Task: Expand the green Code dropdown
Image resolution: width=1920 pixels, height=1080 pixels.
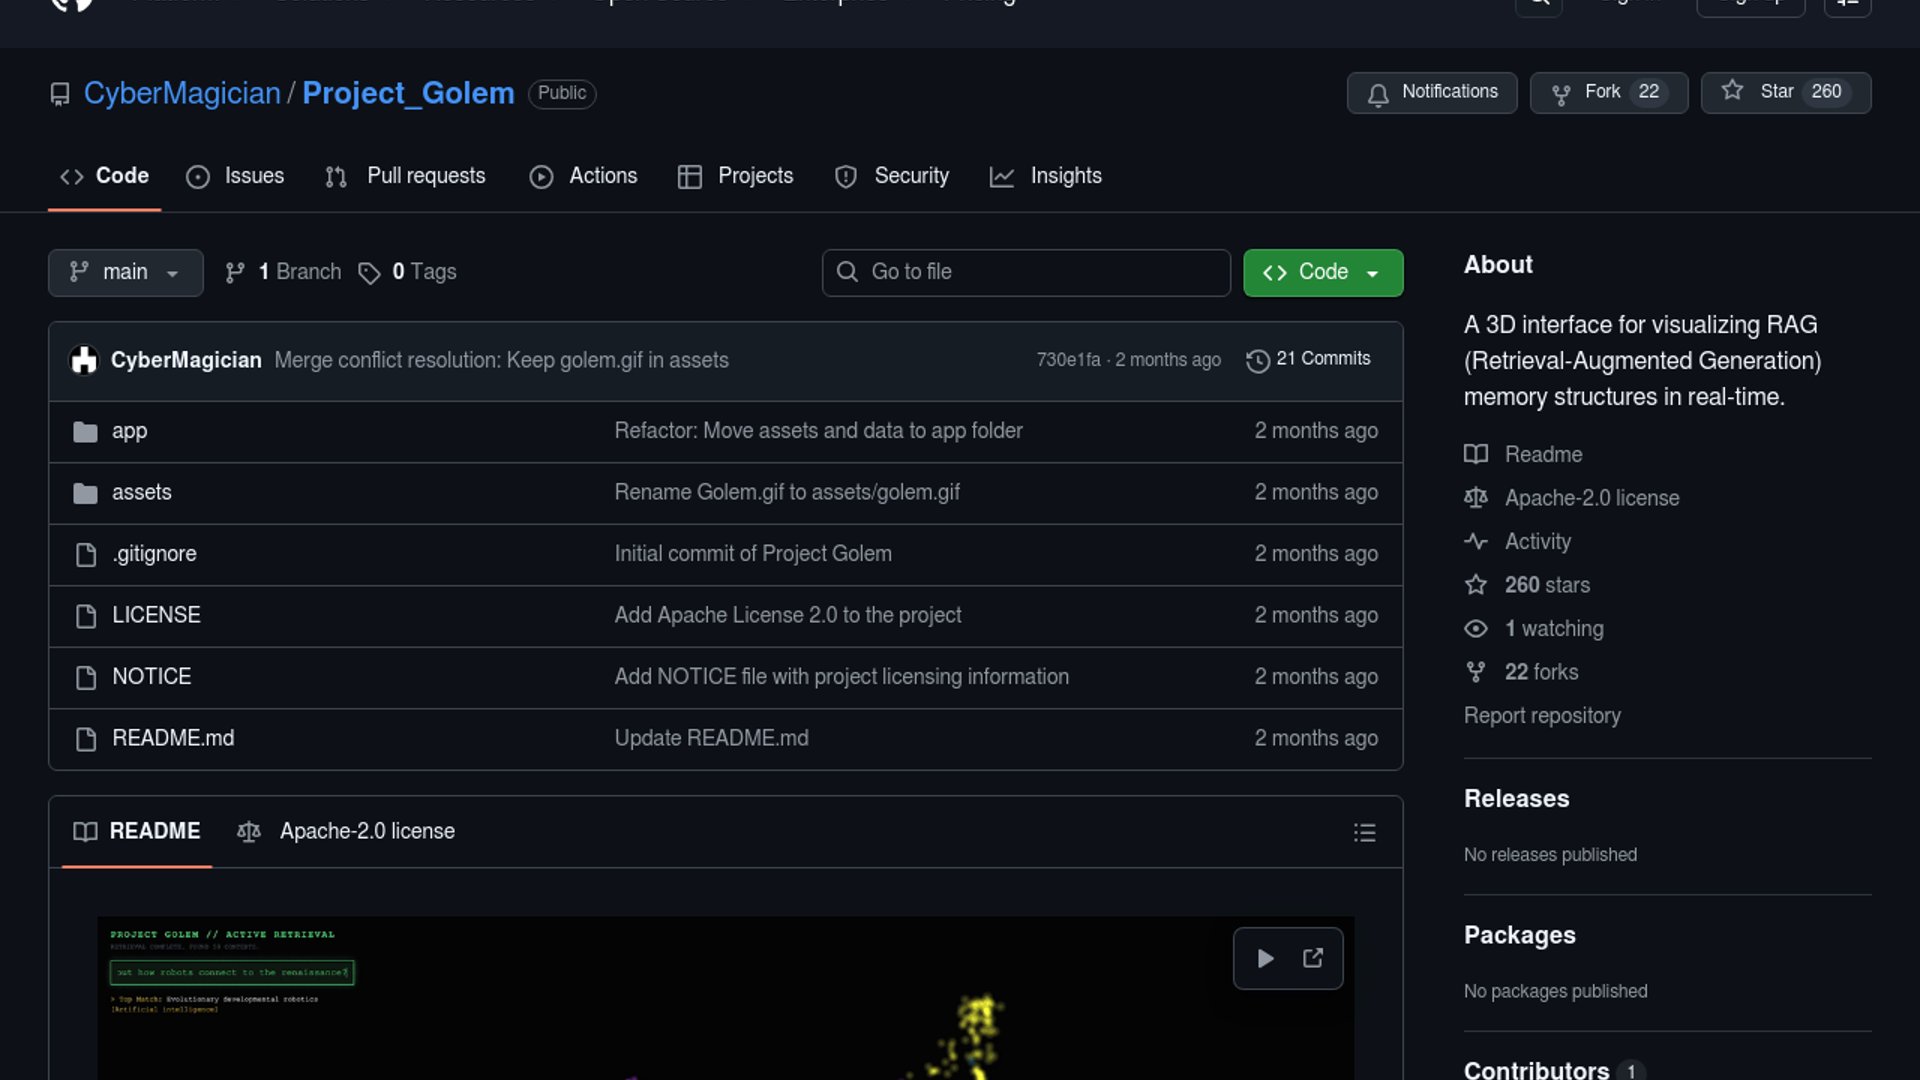Action: (1322, 272)
